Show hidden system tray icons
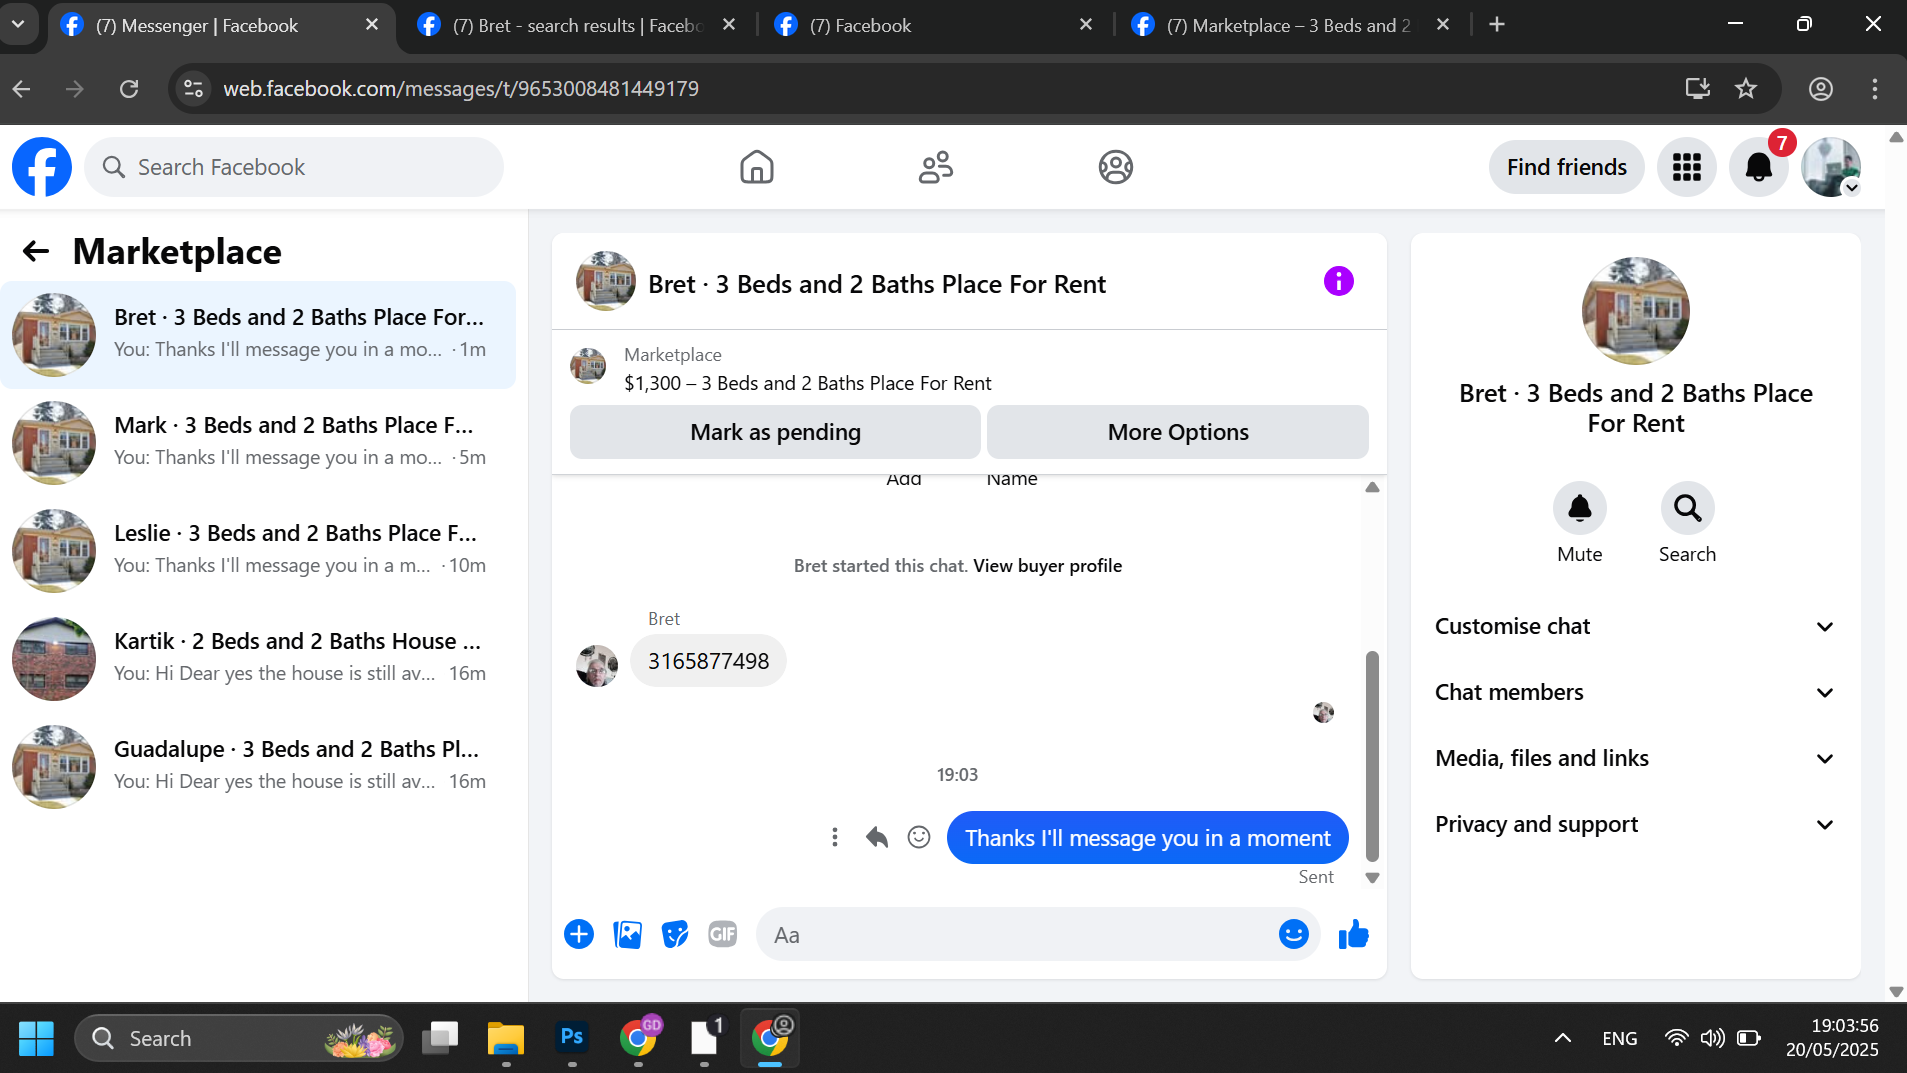 1562,1038
